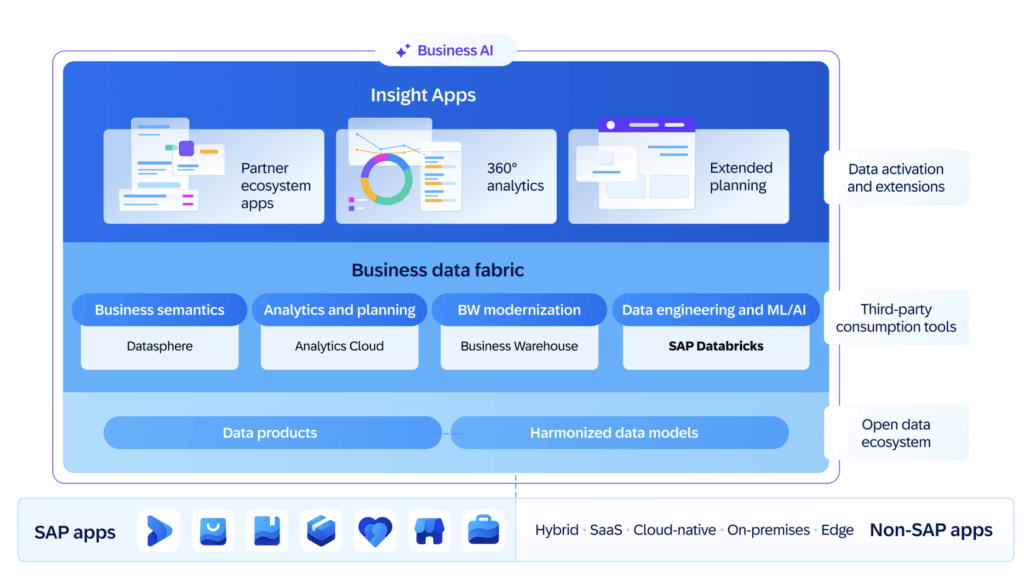1024x578 pixels.
Task: Select the Open data ecosystem label
Action: pyautogui.click(x=895, y=433)
